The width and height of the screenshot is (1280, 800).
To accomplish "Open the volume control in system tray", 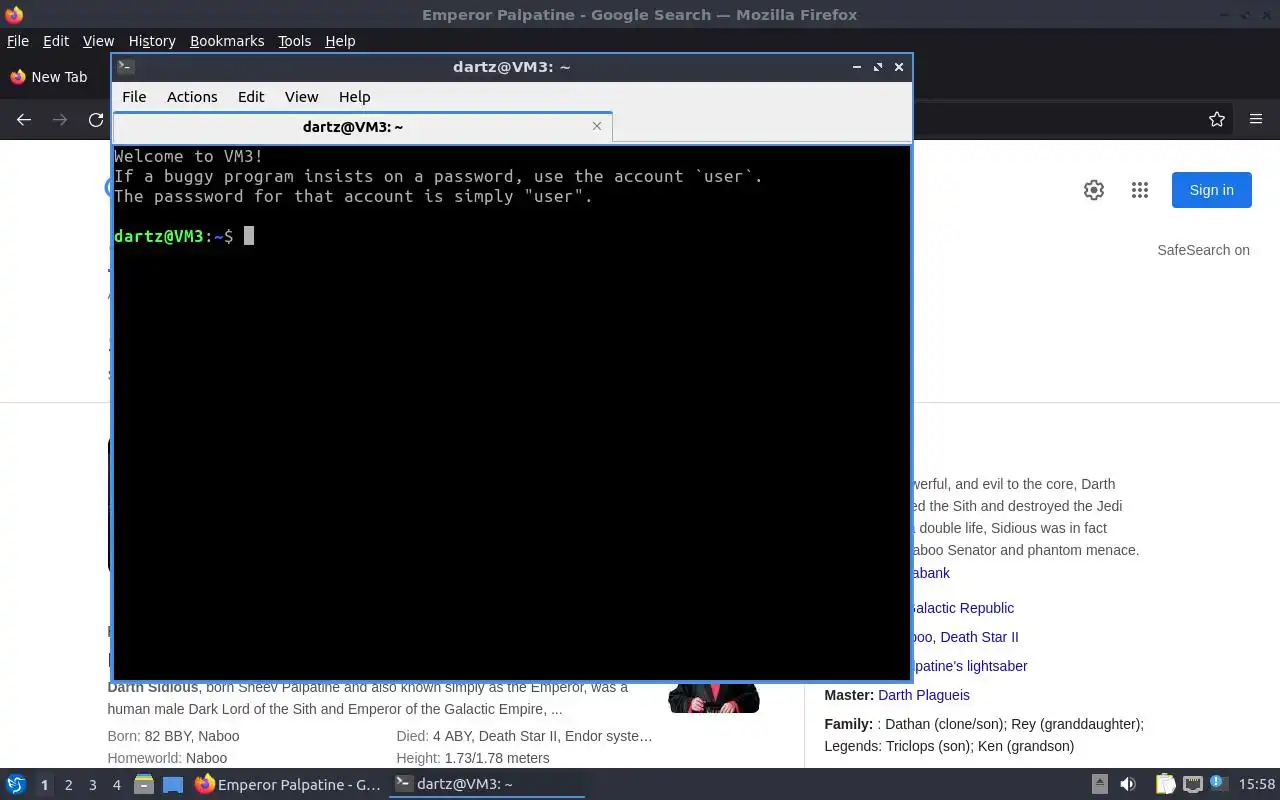I will coord(1128,785).
